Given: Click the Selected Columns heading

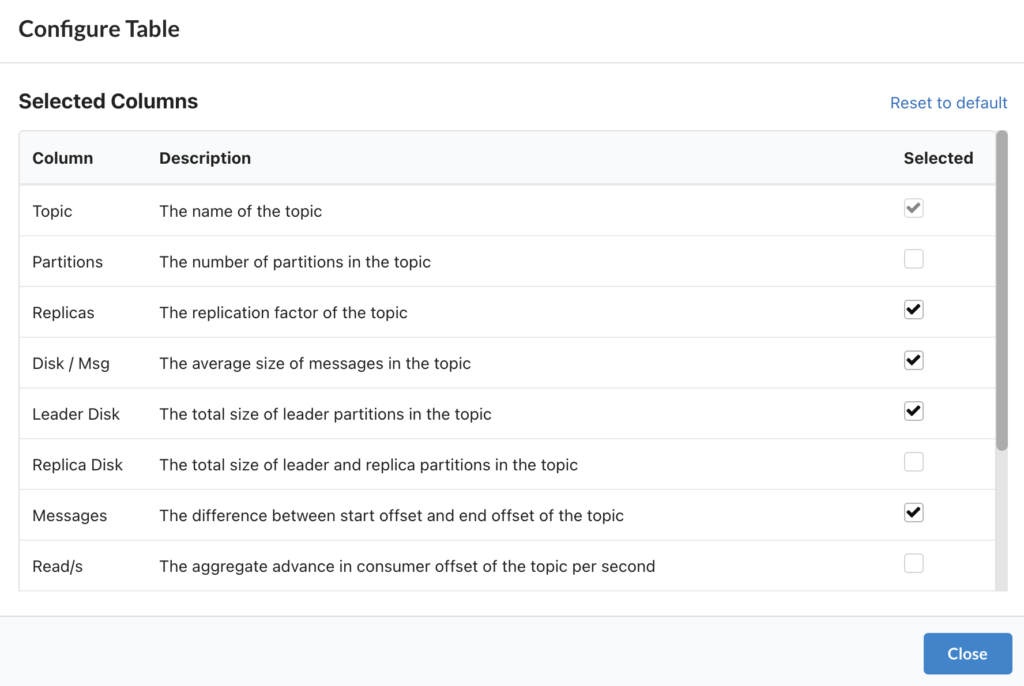Looking at the screenshot, I should pyautogui.click(x=108, y=101).
